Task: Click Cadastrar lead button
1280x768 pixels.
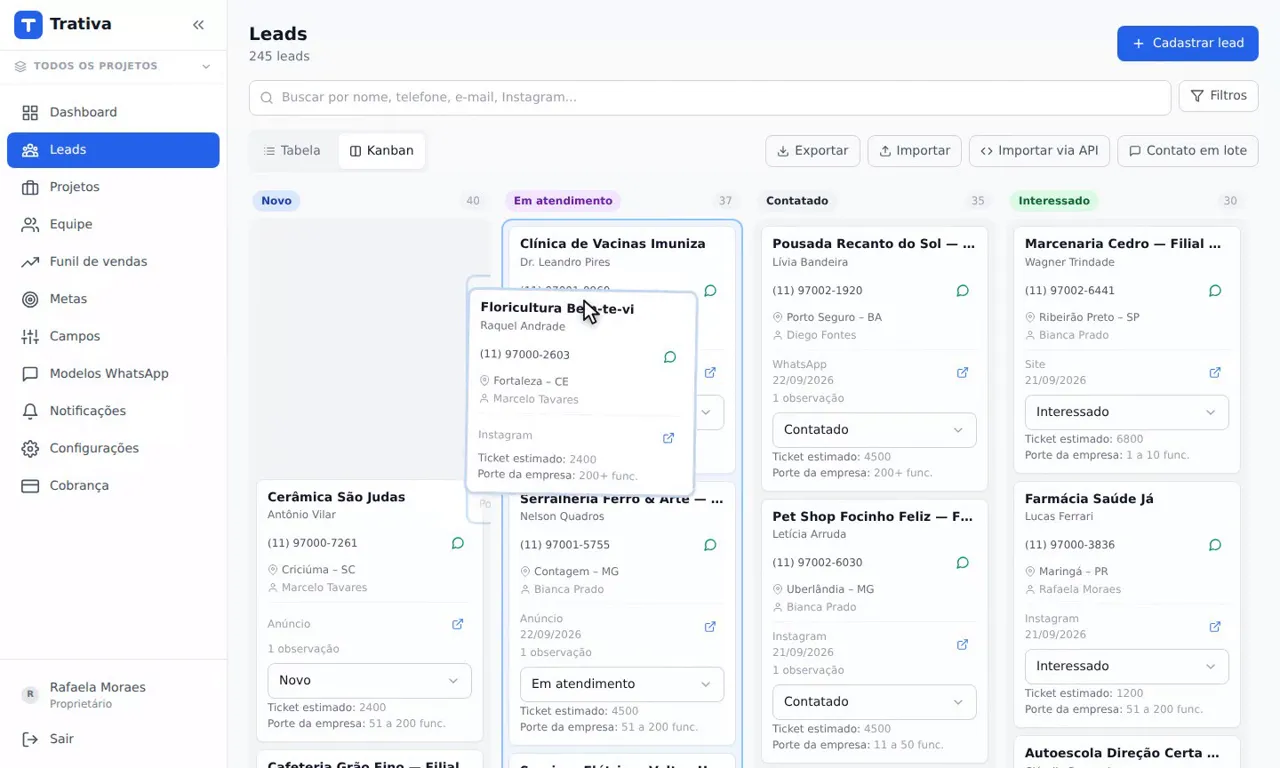Action: (1187, 43)
